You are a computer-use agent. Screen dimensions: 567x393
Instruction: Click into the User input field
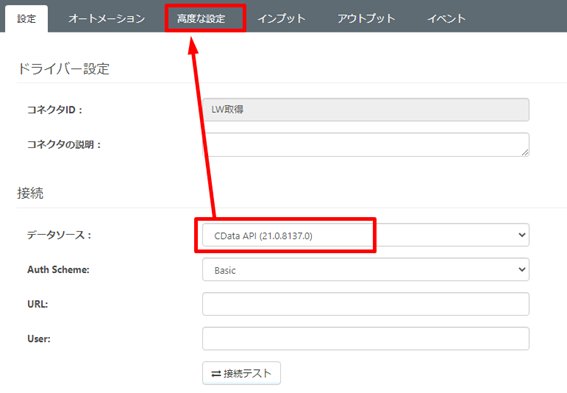pos(366,339)
